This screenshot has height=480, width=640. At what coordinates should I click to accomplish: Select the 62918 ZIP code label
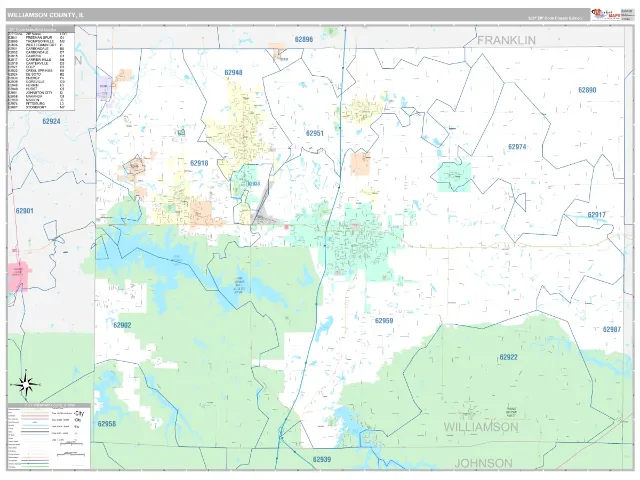click(x=199, y=163)
